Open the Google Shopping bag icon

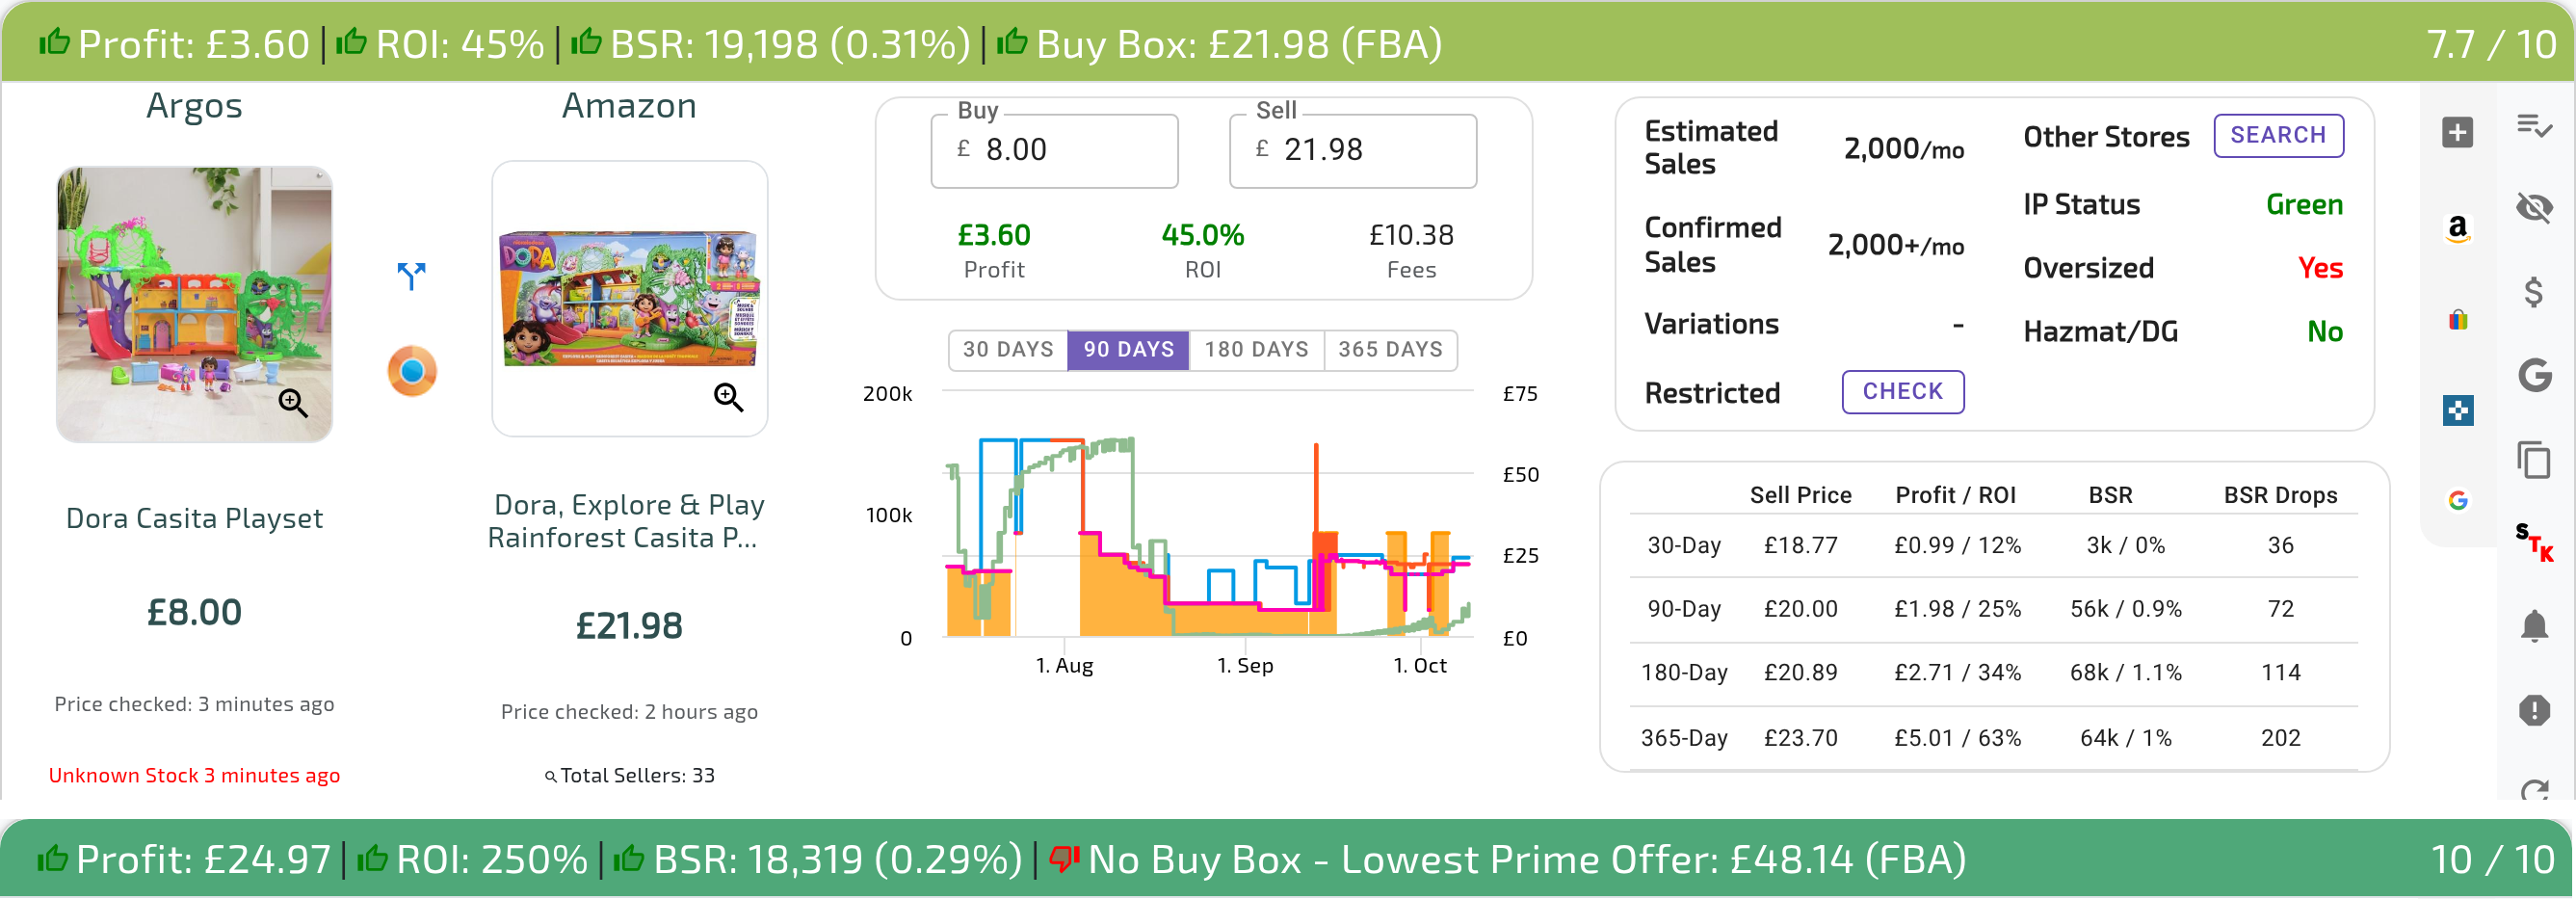[2457, 319]
